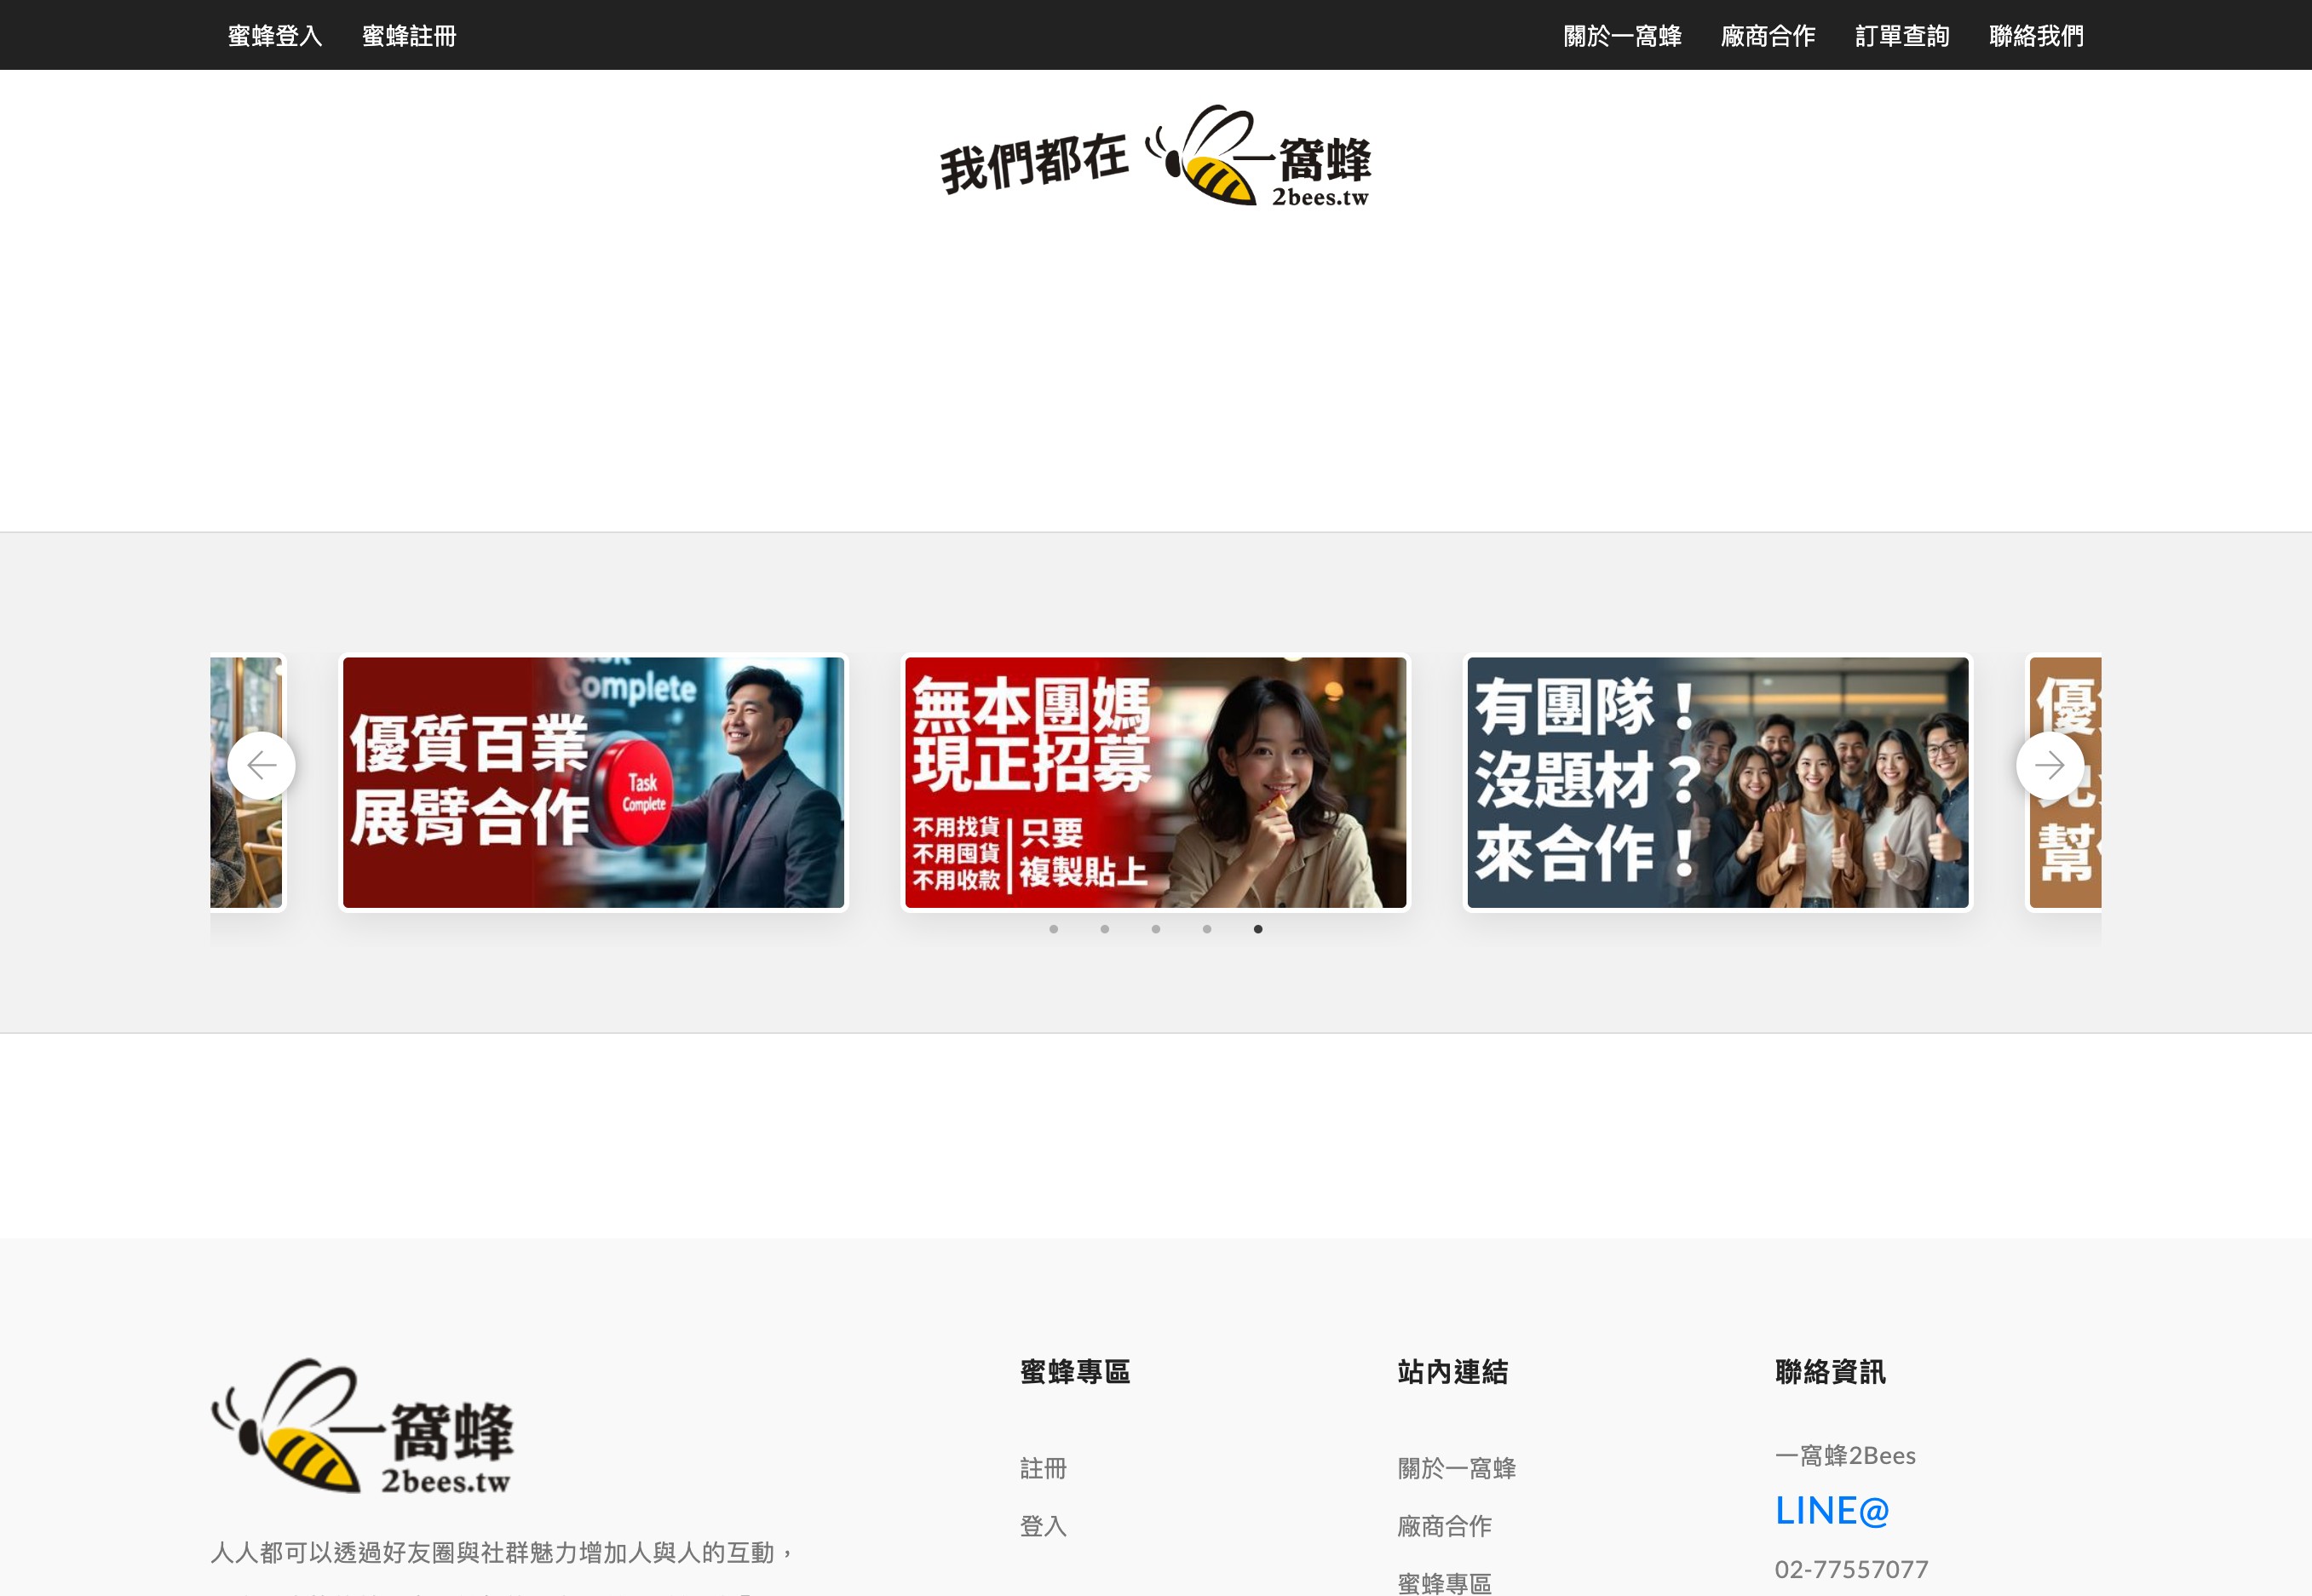Open the 有團隊沒題材來合作 banner
This screenshot has height=1596, width=2312.
[x=1717, y=782]
